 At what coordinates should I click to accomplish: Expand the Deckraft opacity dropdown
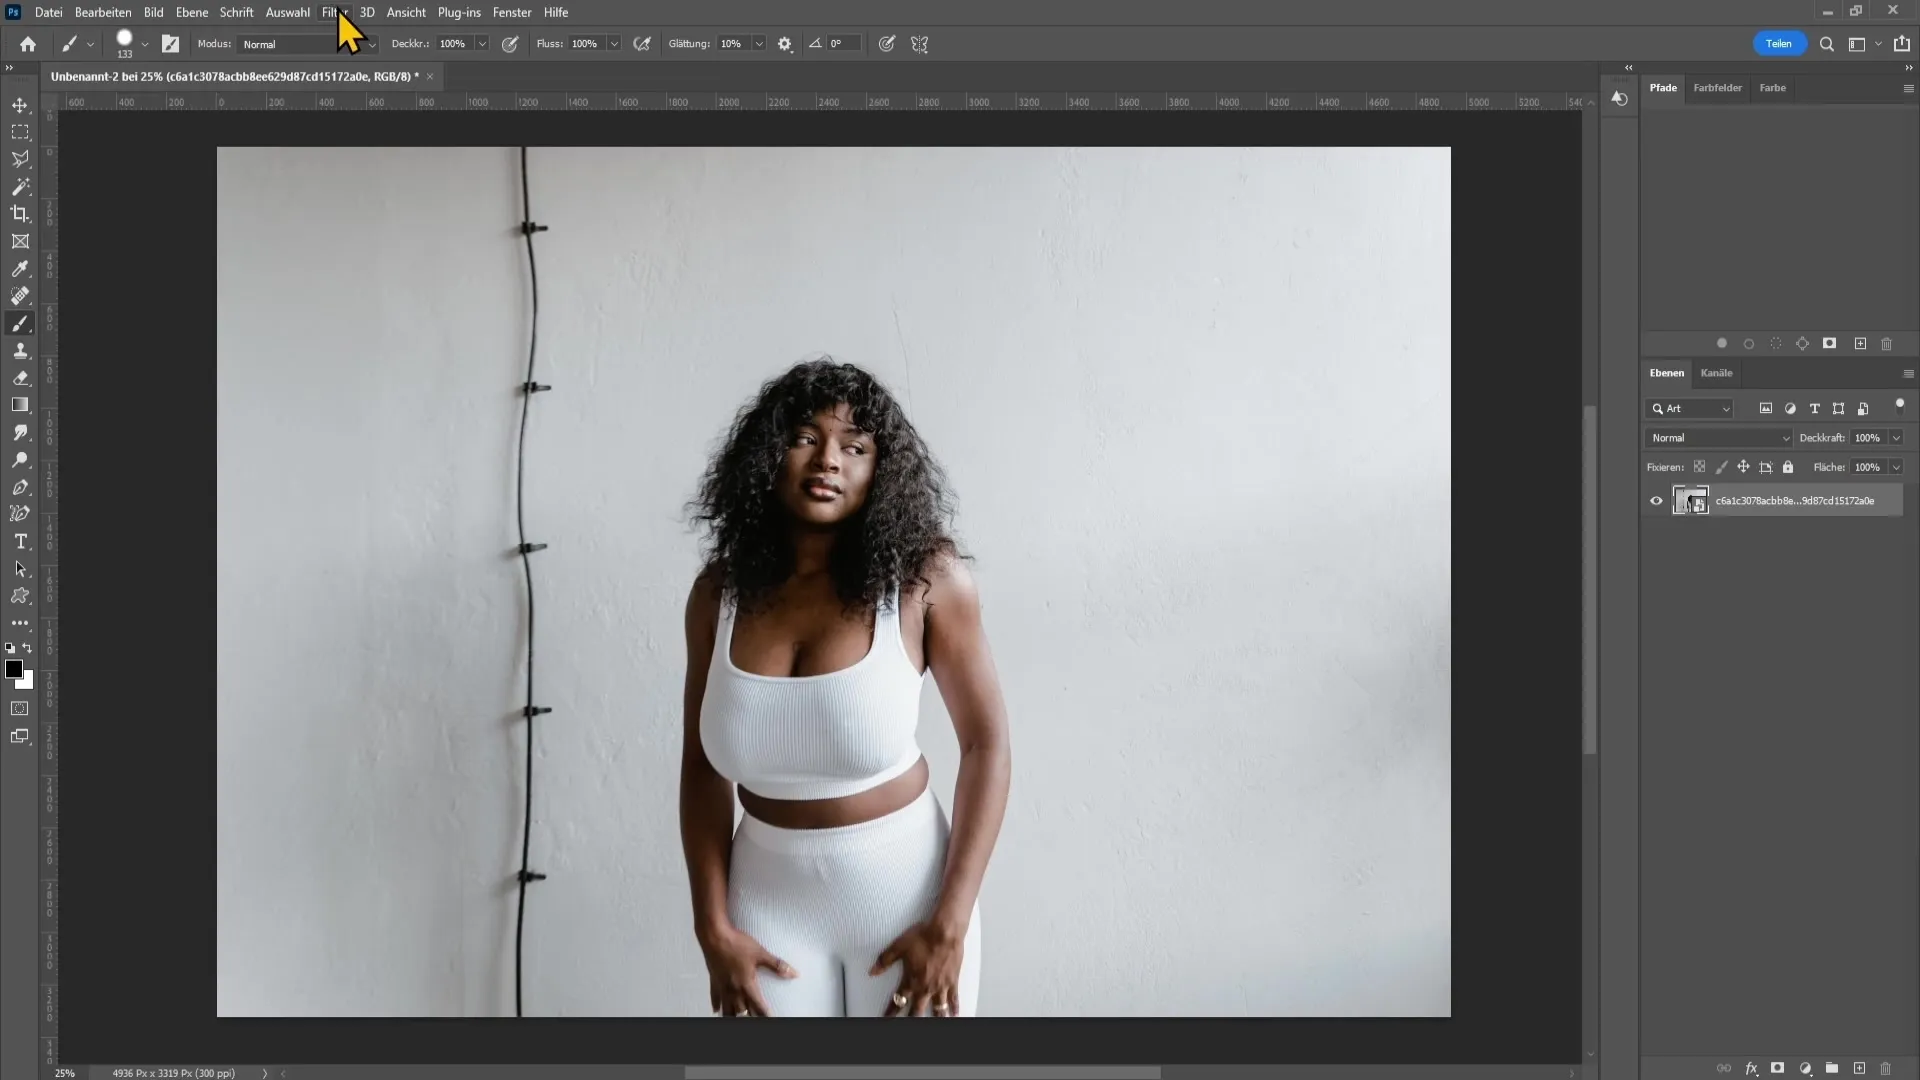[1902, 438]
